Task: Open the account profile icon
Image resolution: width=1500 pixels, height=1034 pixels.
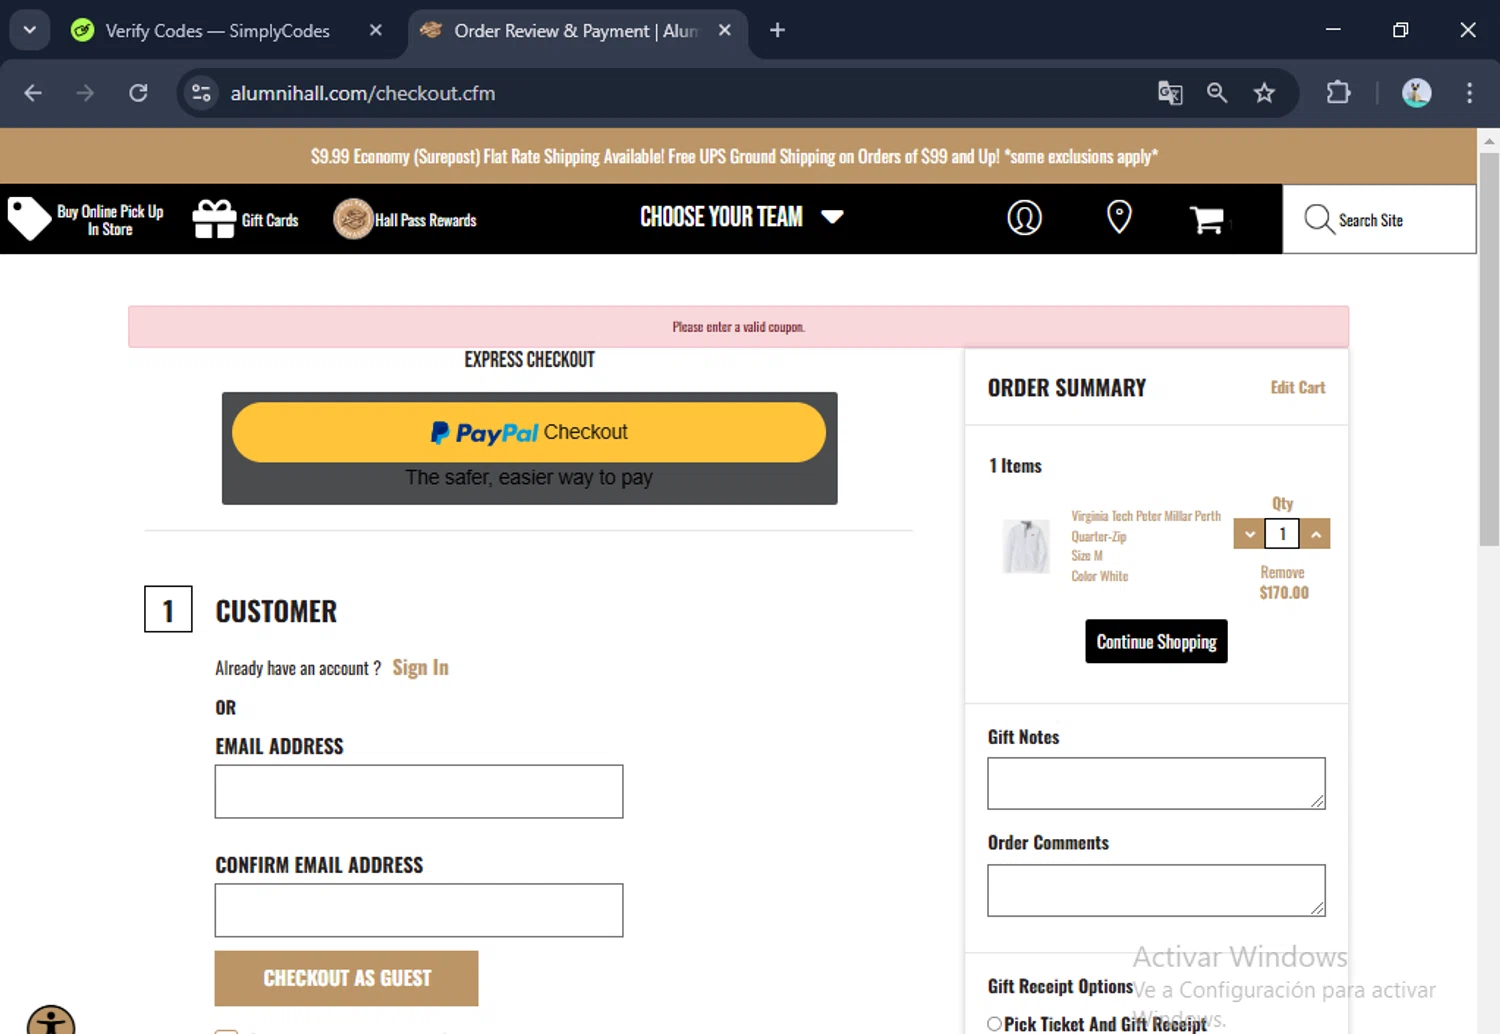Action: (x=1024, y=217)
